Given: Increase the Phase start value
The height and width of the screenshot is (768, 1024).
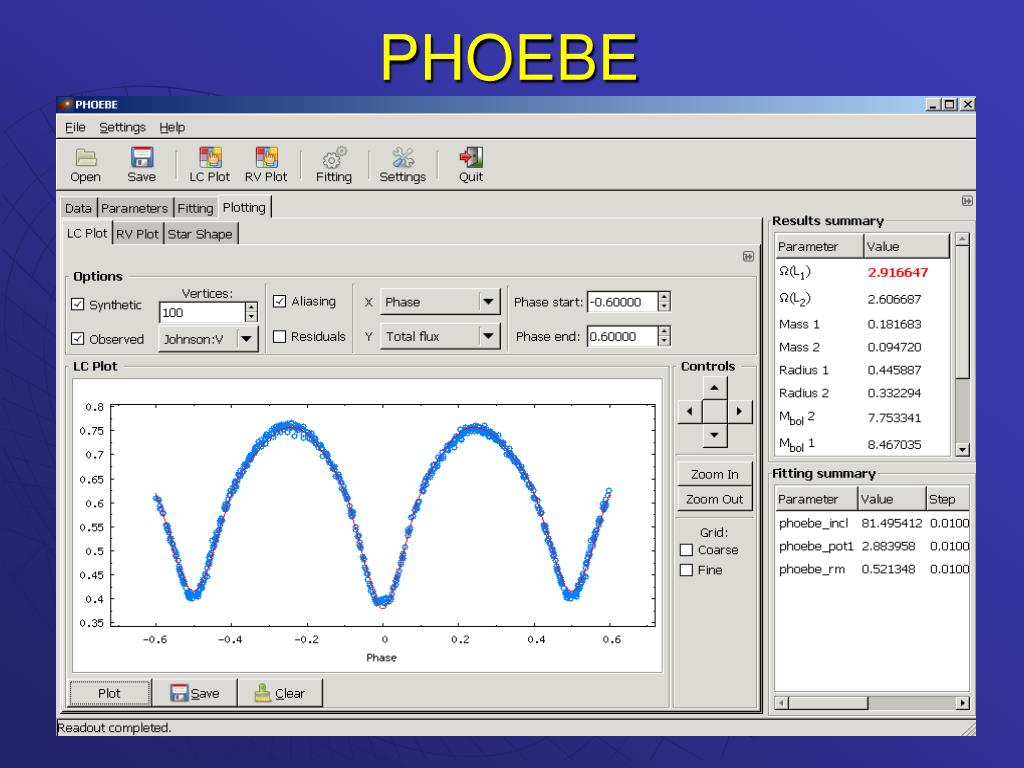Looking at the screenshot, I should (x=664, y=297).
